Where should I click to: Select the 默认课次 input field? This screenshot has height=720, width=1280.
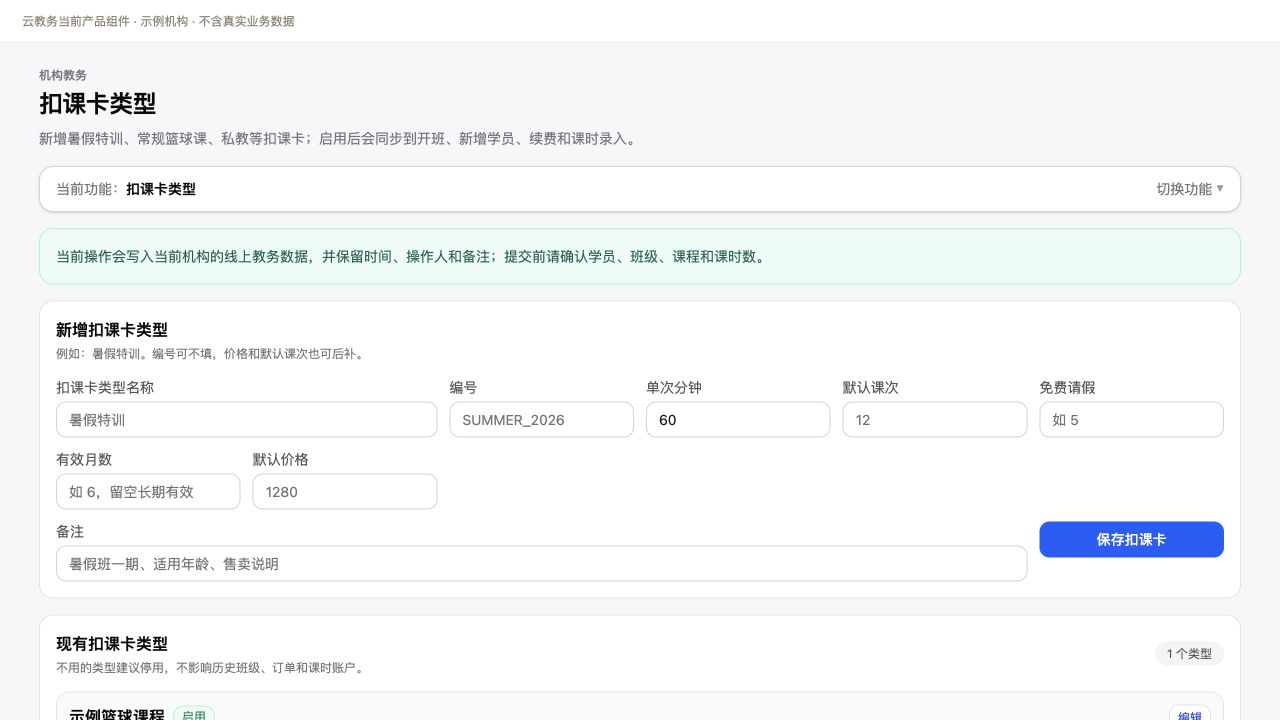point(935,420)
